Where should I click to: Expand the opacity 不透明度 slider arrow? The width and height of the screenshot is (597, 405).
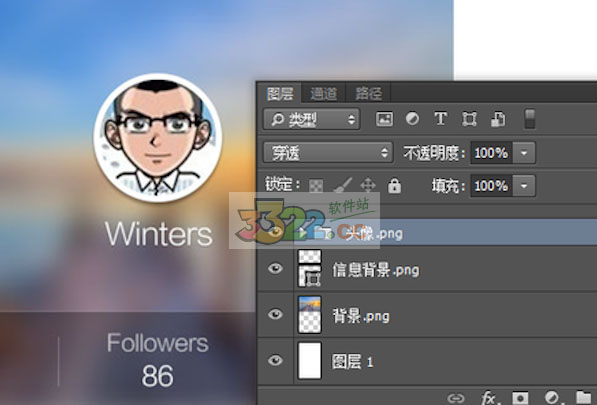click(524, 153)
